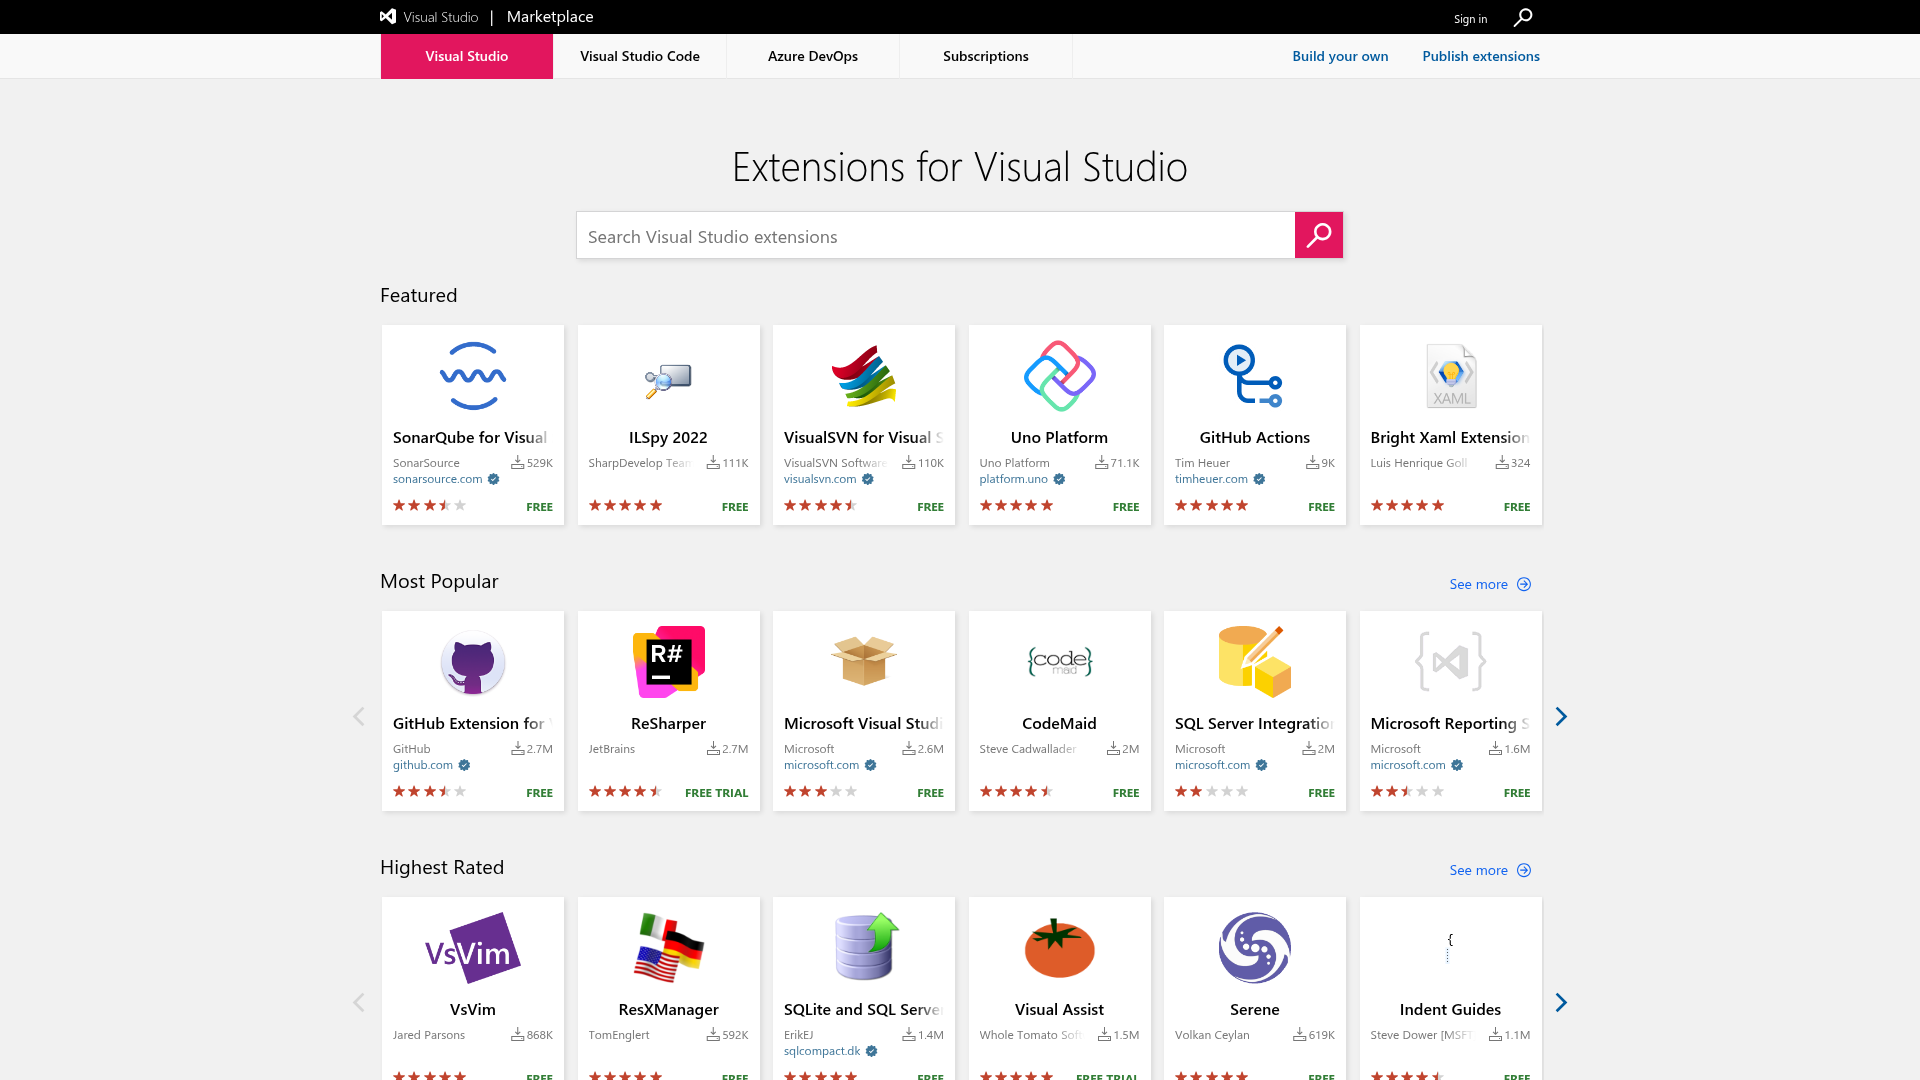Switch to the Azure DevOps tab

click(x=813, y=56)
